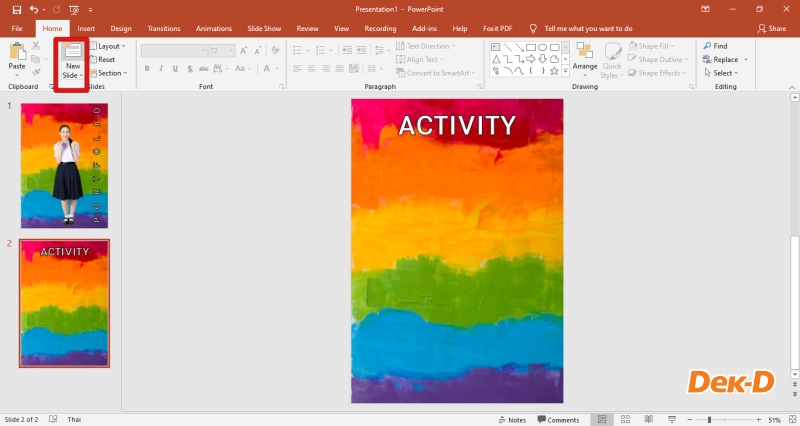Viewport: 800px width, 426px height.
Task: Switch to the Design tab
Action: point(121,29)
